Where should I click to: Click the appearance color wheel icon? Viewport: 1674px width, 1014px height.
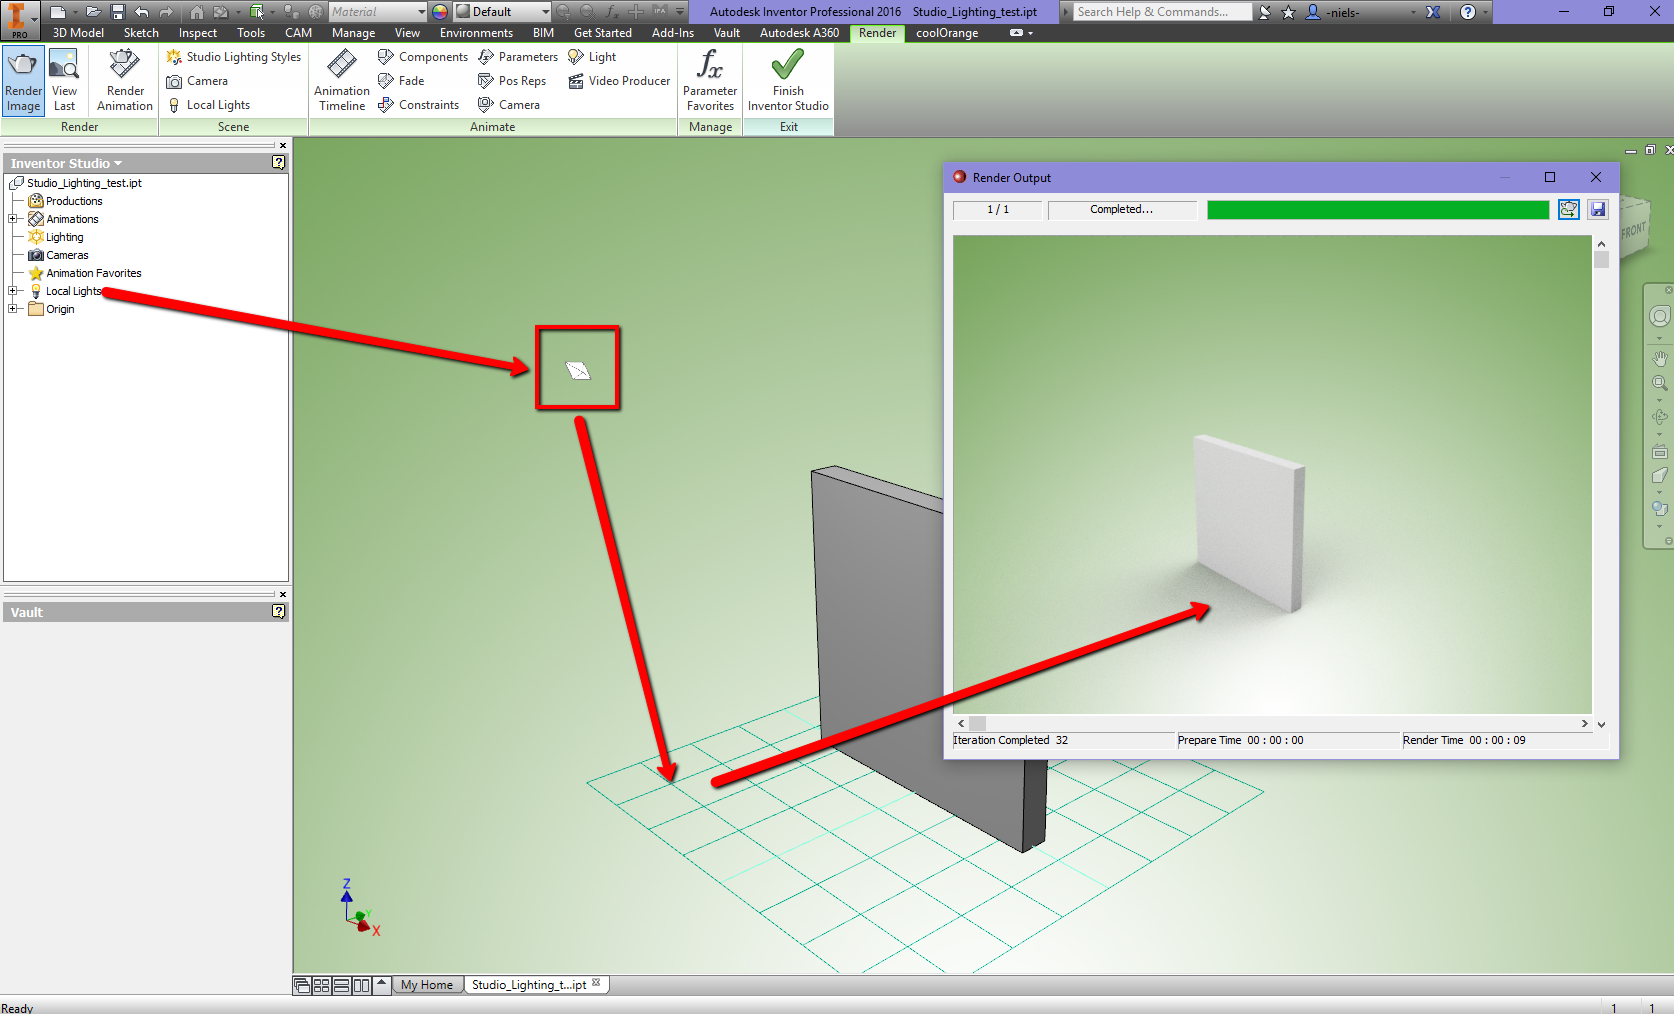coord(440,12)
